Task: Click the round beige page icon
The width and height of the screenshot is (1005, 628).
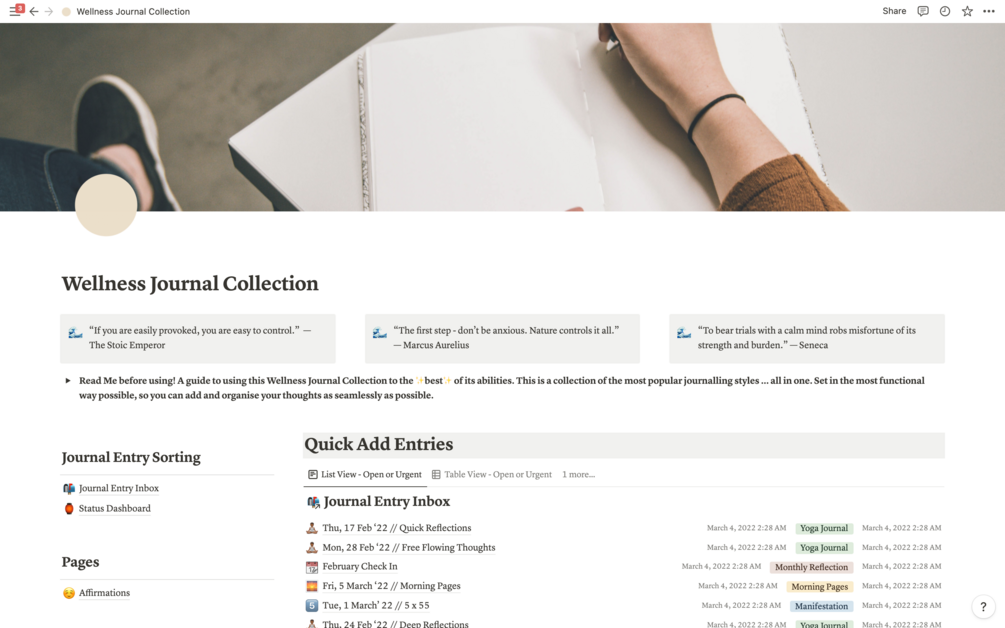Action: 106,205
